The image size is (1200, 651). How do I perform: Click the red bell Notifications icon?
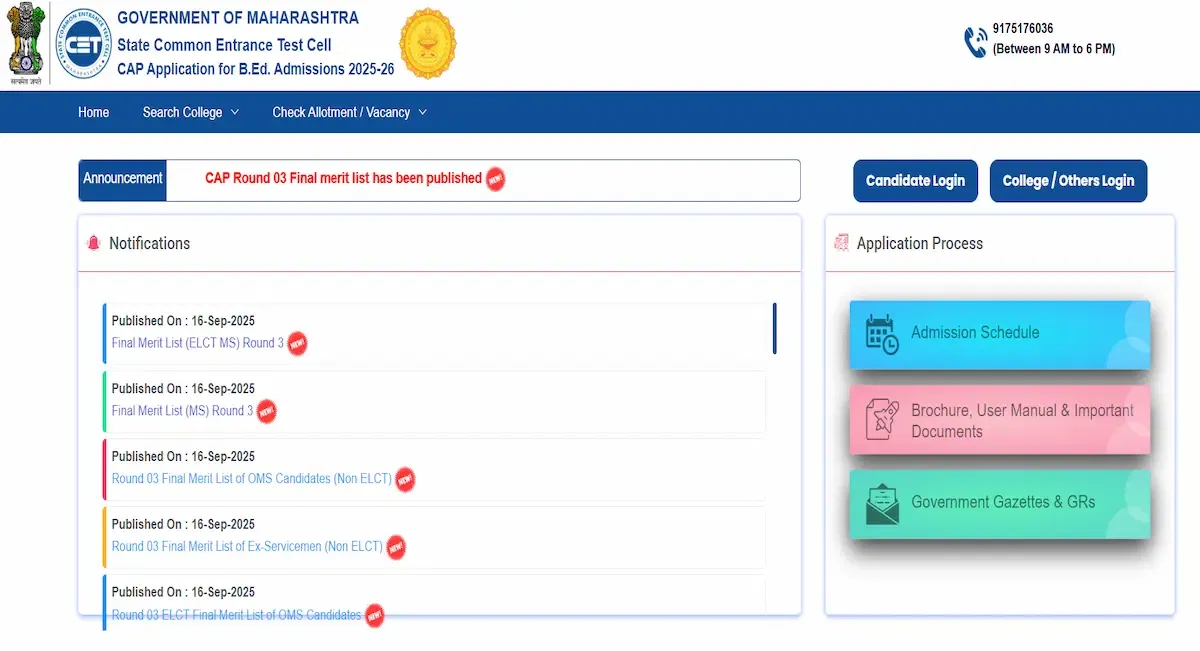(94, 243)
